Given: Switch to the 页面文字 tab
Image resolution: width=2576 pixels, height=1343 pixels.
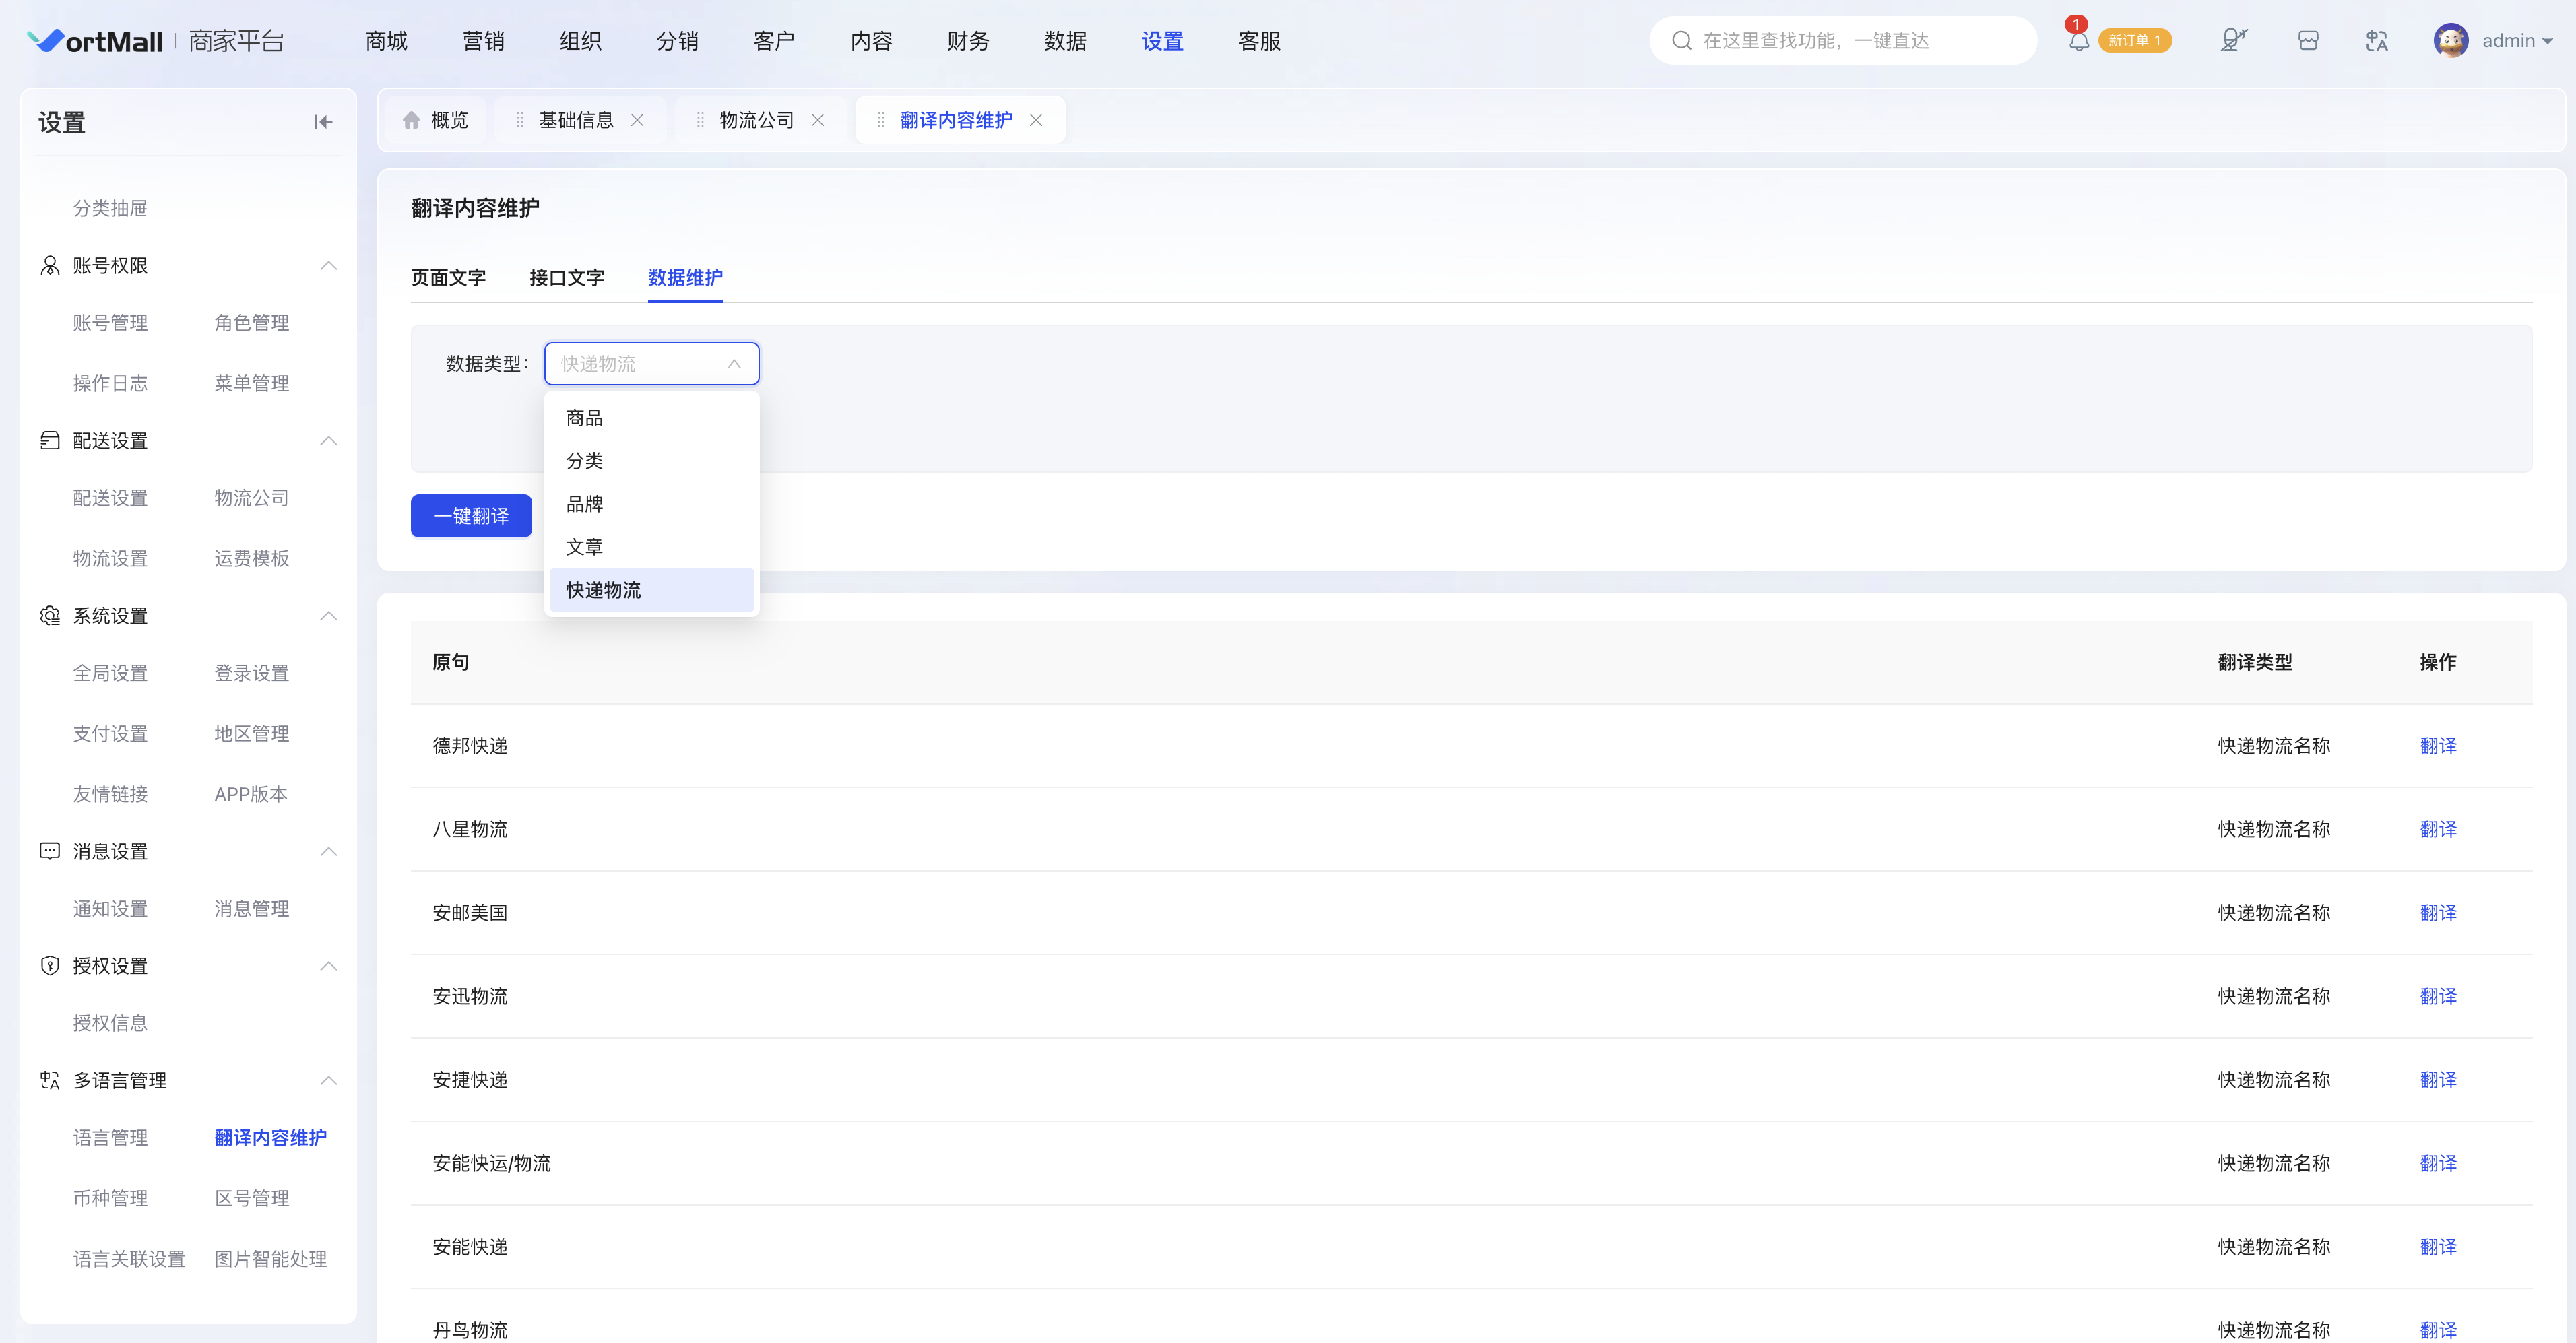Looking at the screenshot, I should click(x=448, y=278).
